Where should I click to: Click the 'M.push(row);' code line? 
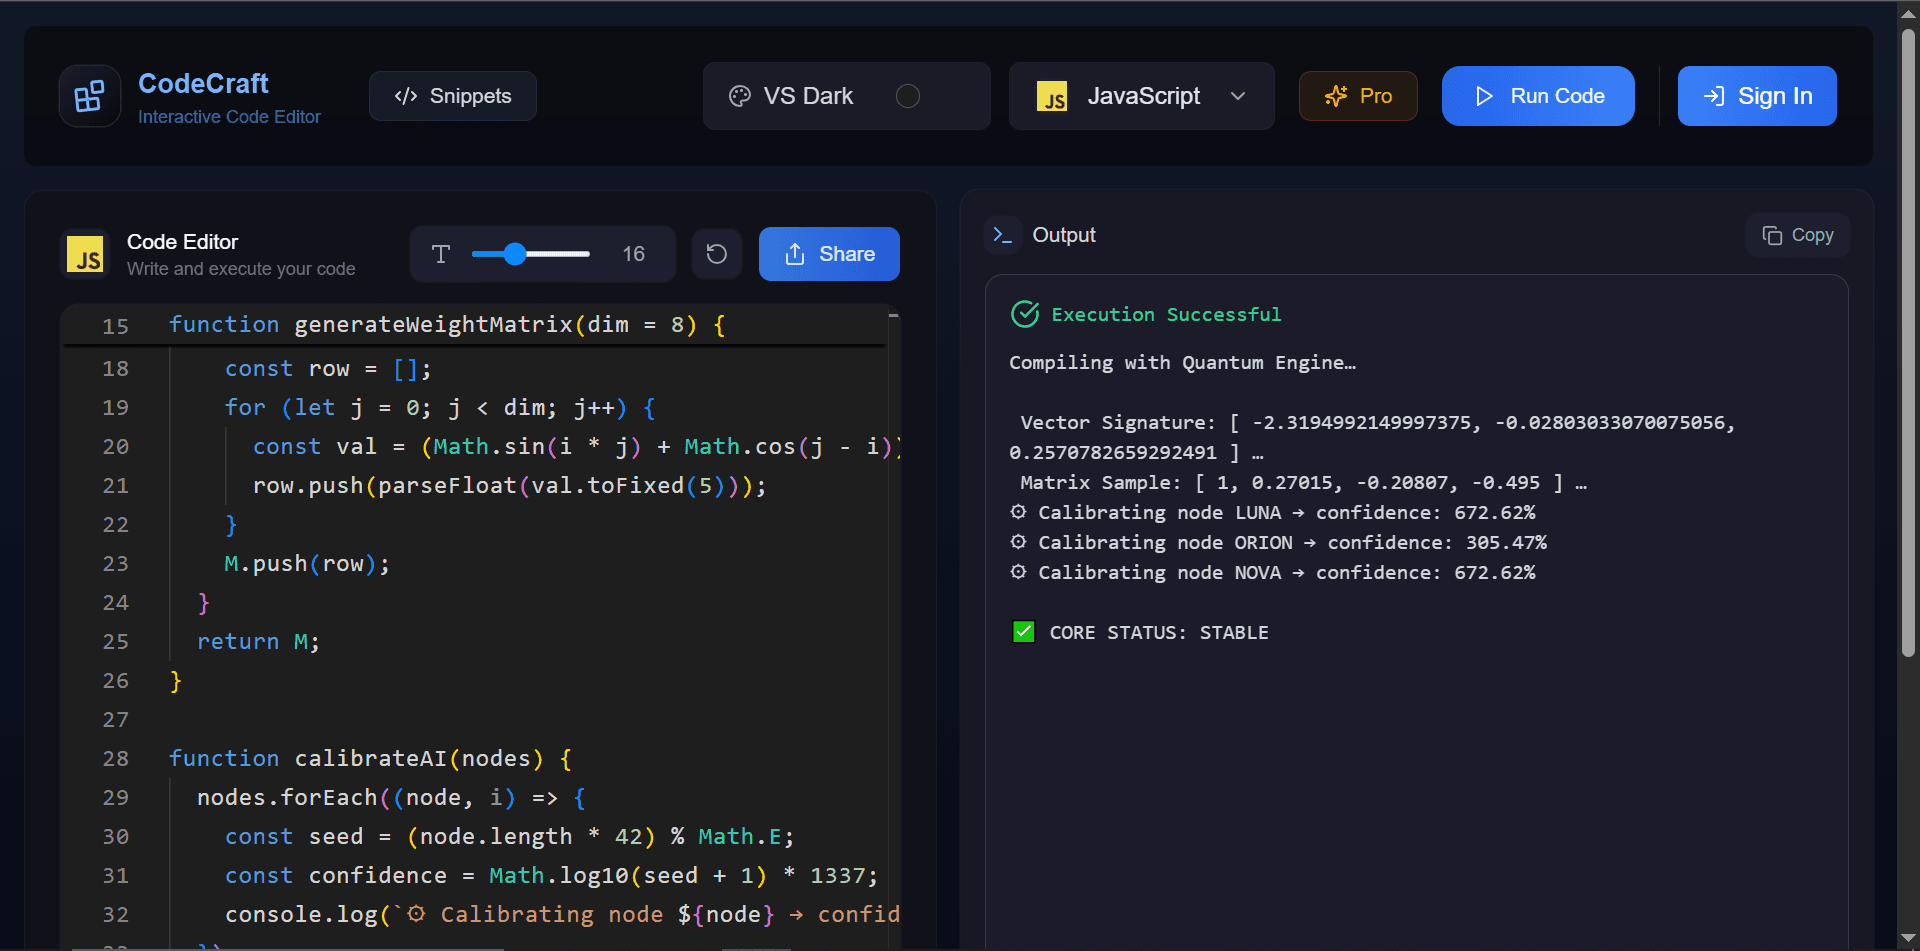click(x=307, y=563)
